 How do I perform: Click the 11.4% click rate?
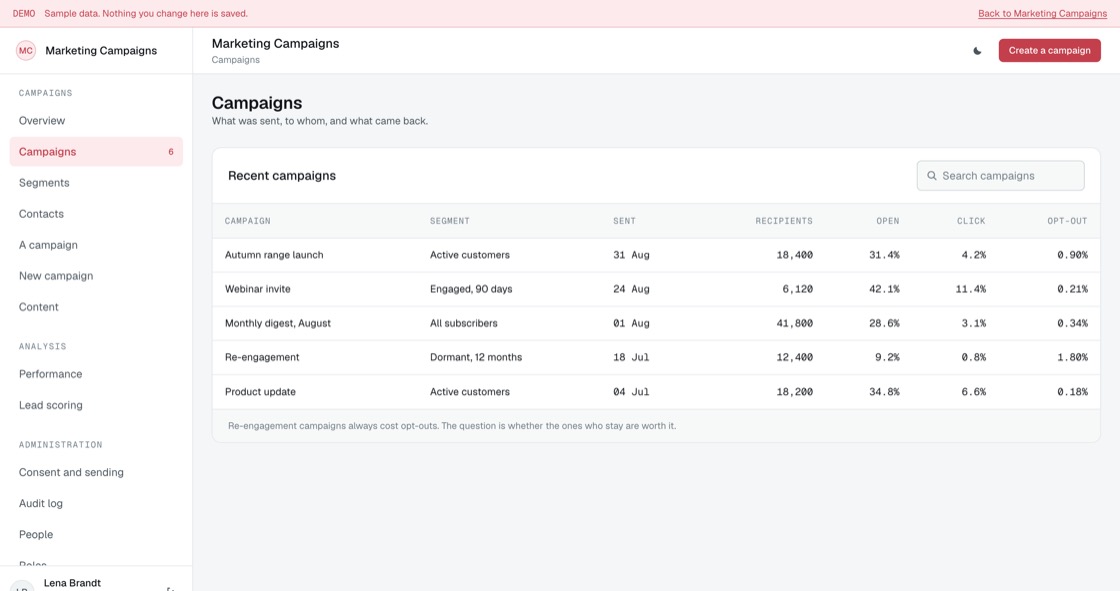coord(971,289)
